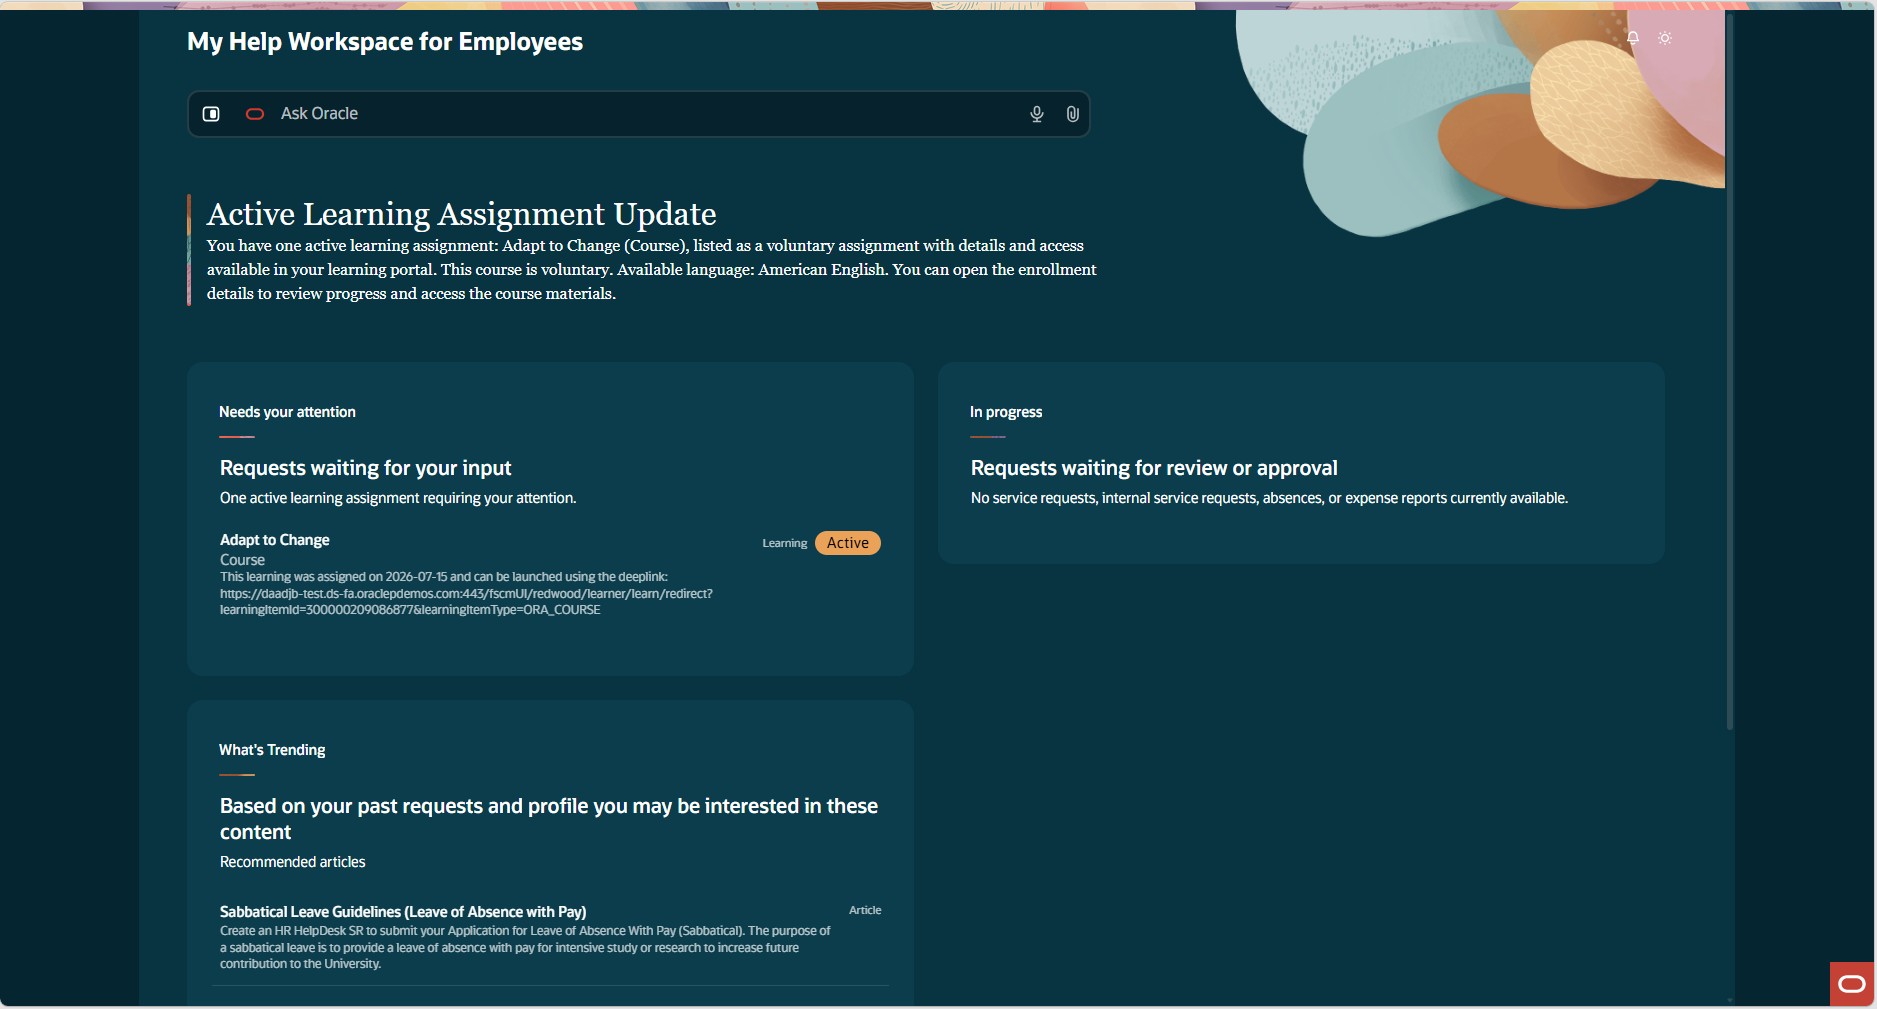Open the learning deeplink URL text
The width and height of the screenshot is (1877, 1009).
tap(466, 602)
